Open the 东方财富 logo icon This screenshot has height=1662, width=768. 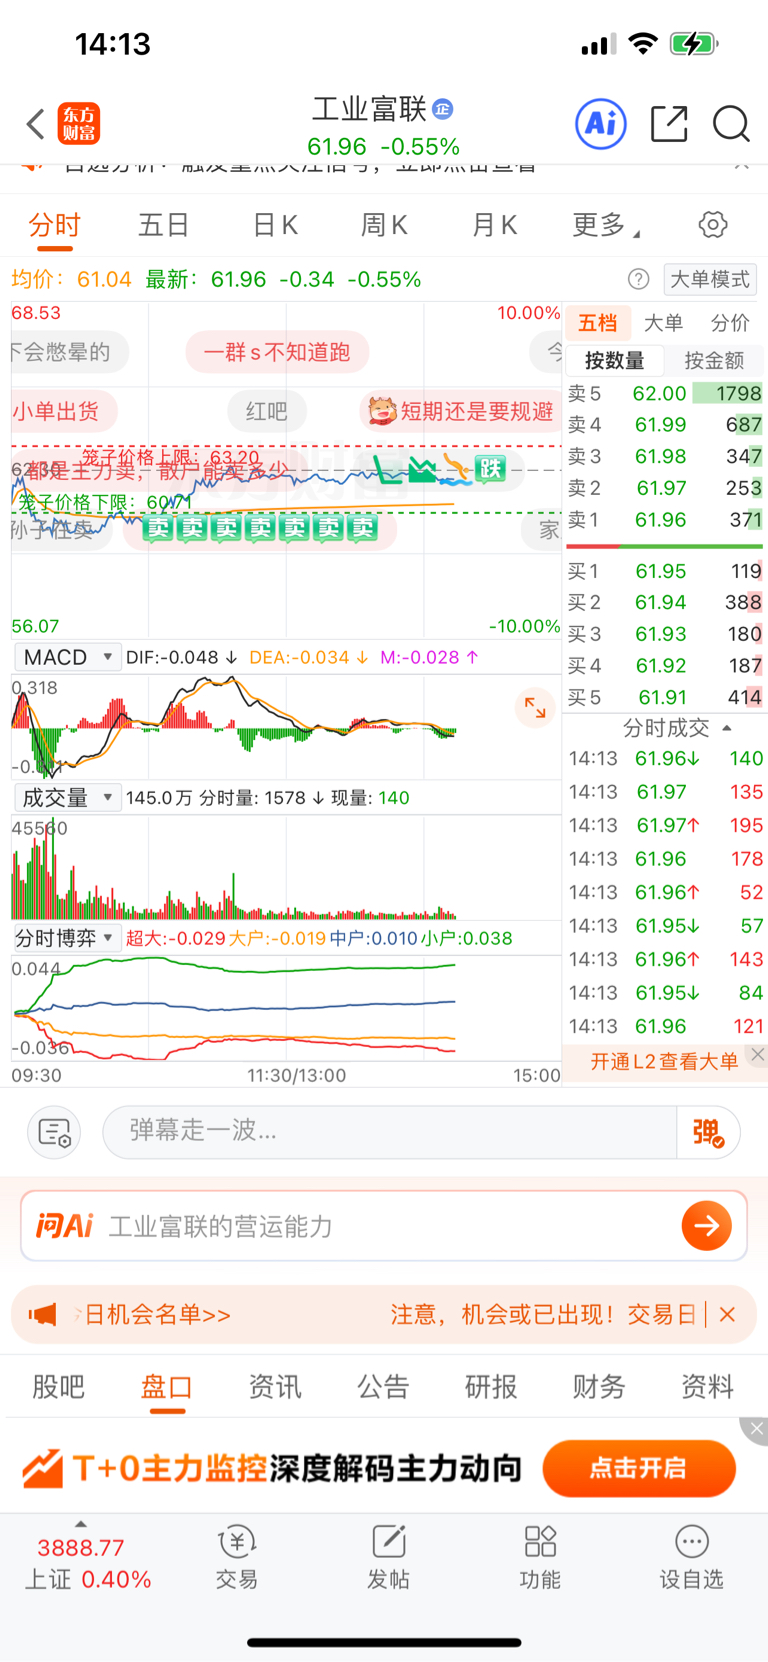pyautogui.click(x=79, y=124)
